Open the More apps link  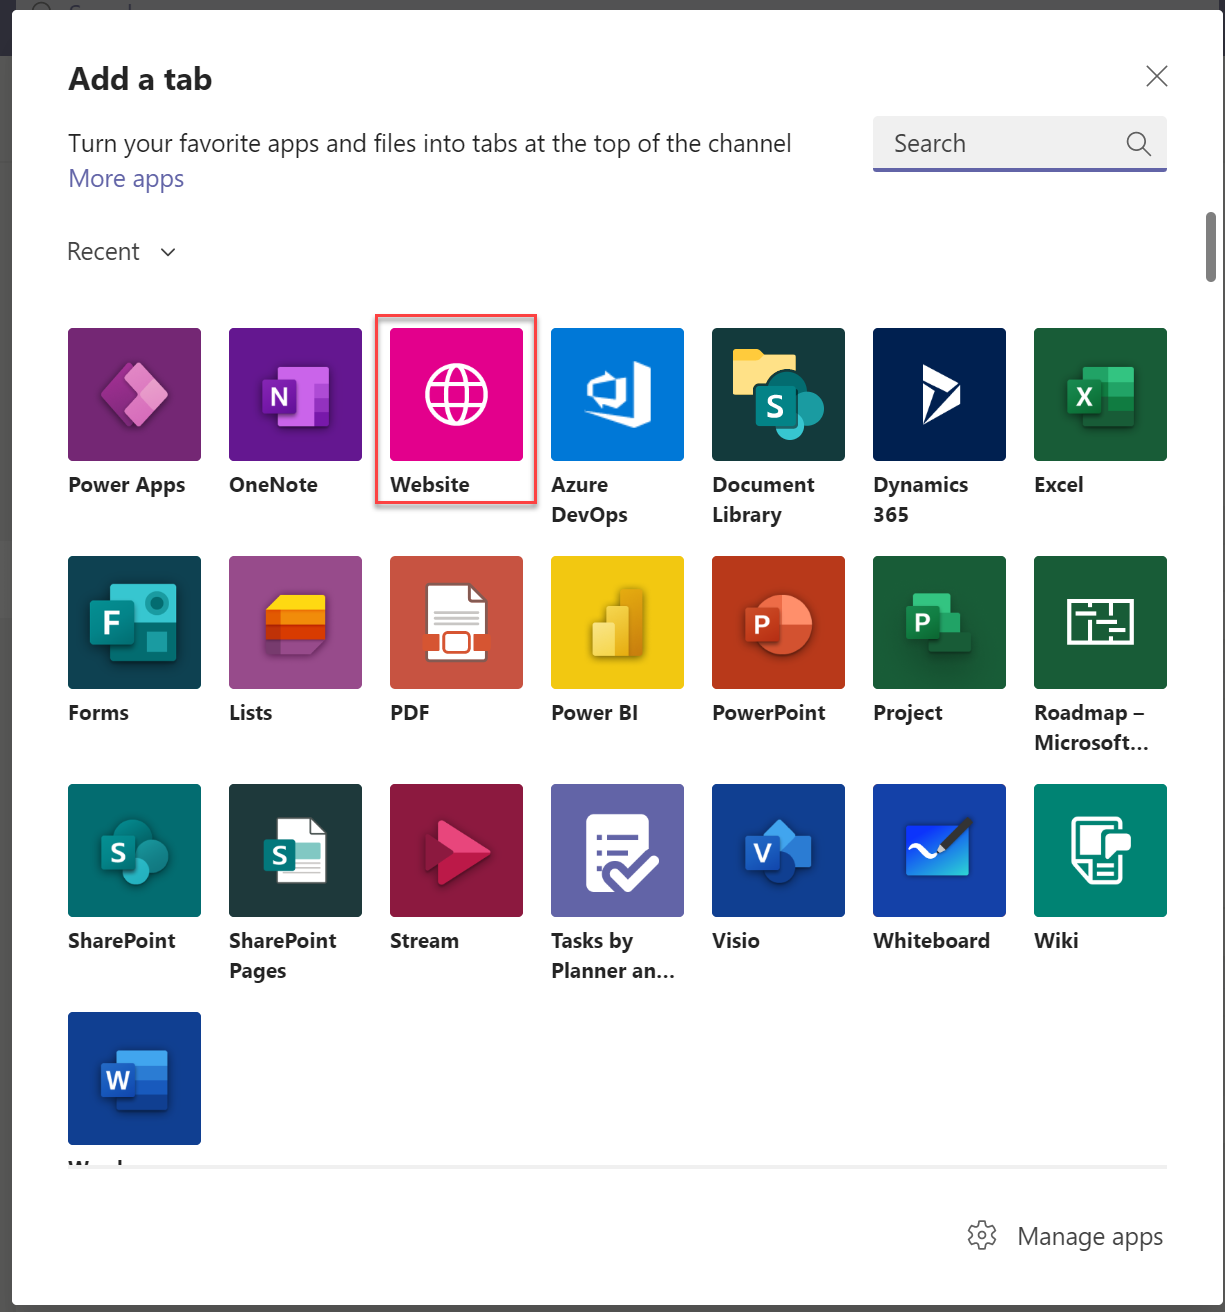[126, 179]
